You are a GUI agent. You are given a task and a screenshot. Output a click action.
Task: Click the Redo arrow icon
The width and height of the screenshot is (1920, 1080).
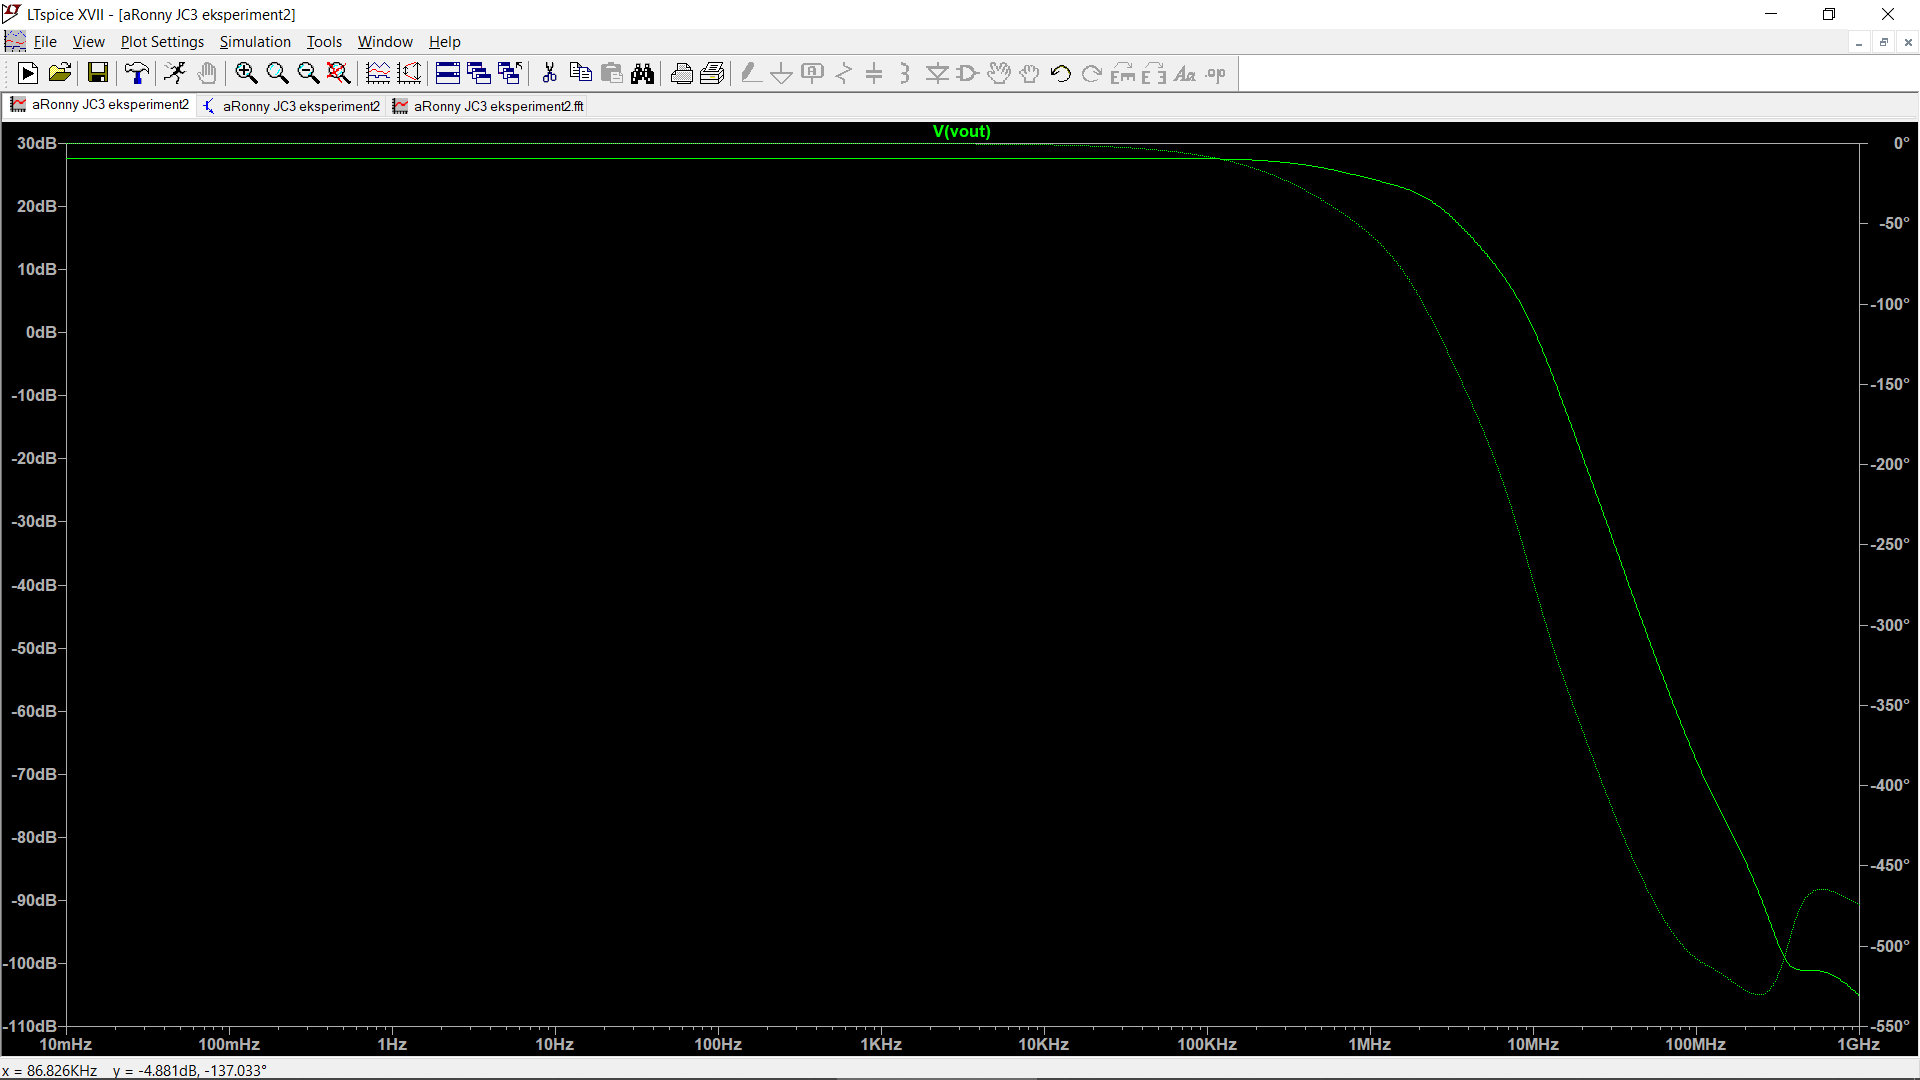click(1092, 73)
